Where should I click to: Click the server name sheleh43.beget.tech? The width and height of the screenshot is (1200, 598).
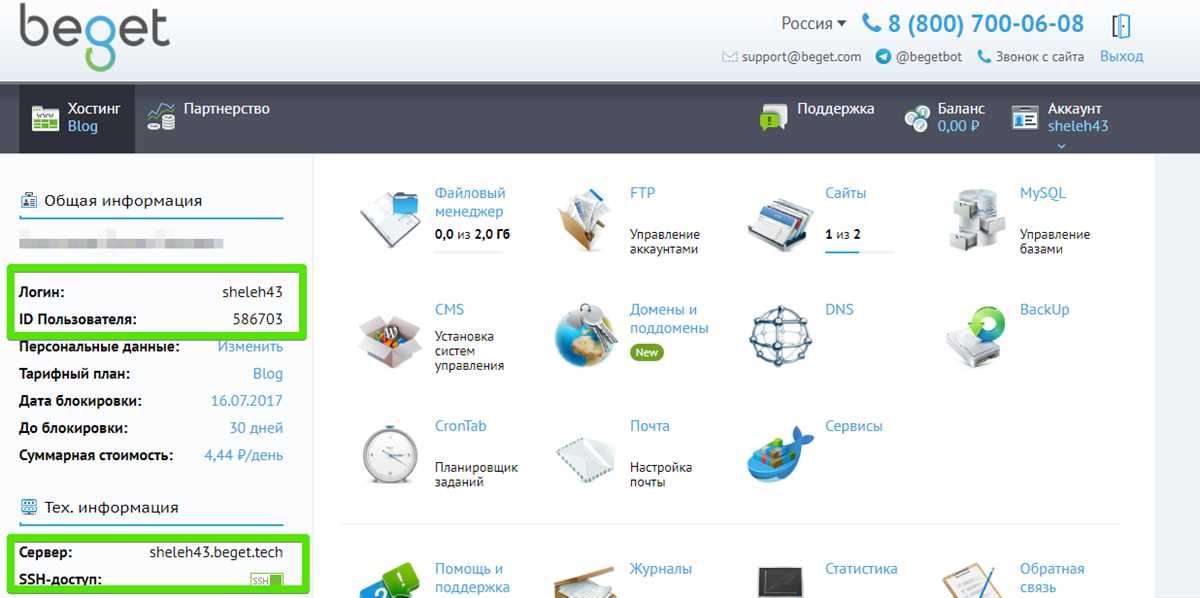coord(216,552)
